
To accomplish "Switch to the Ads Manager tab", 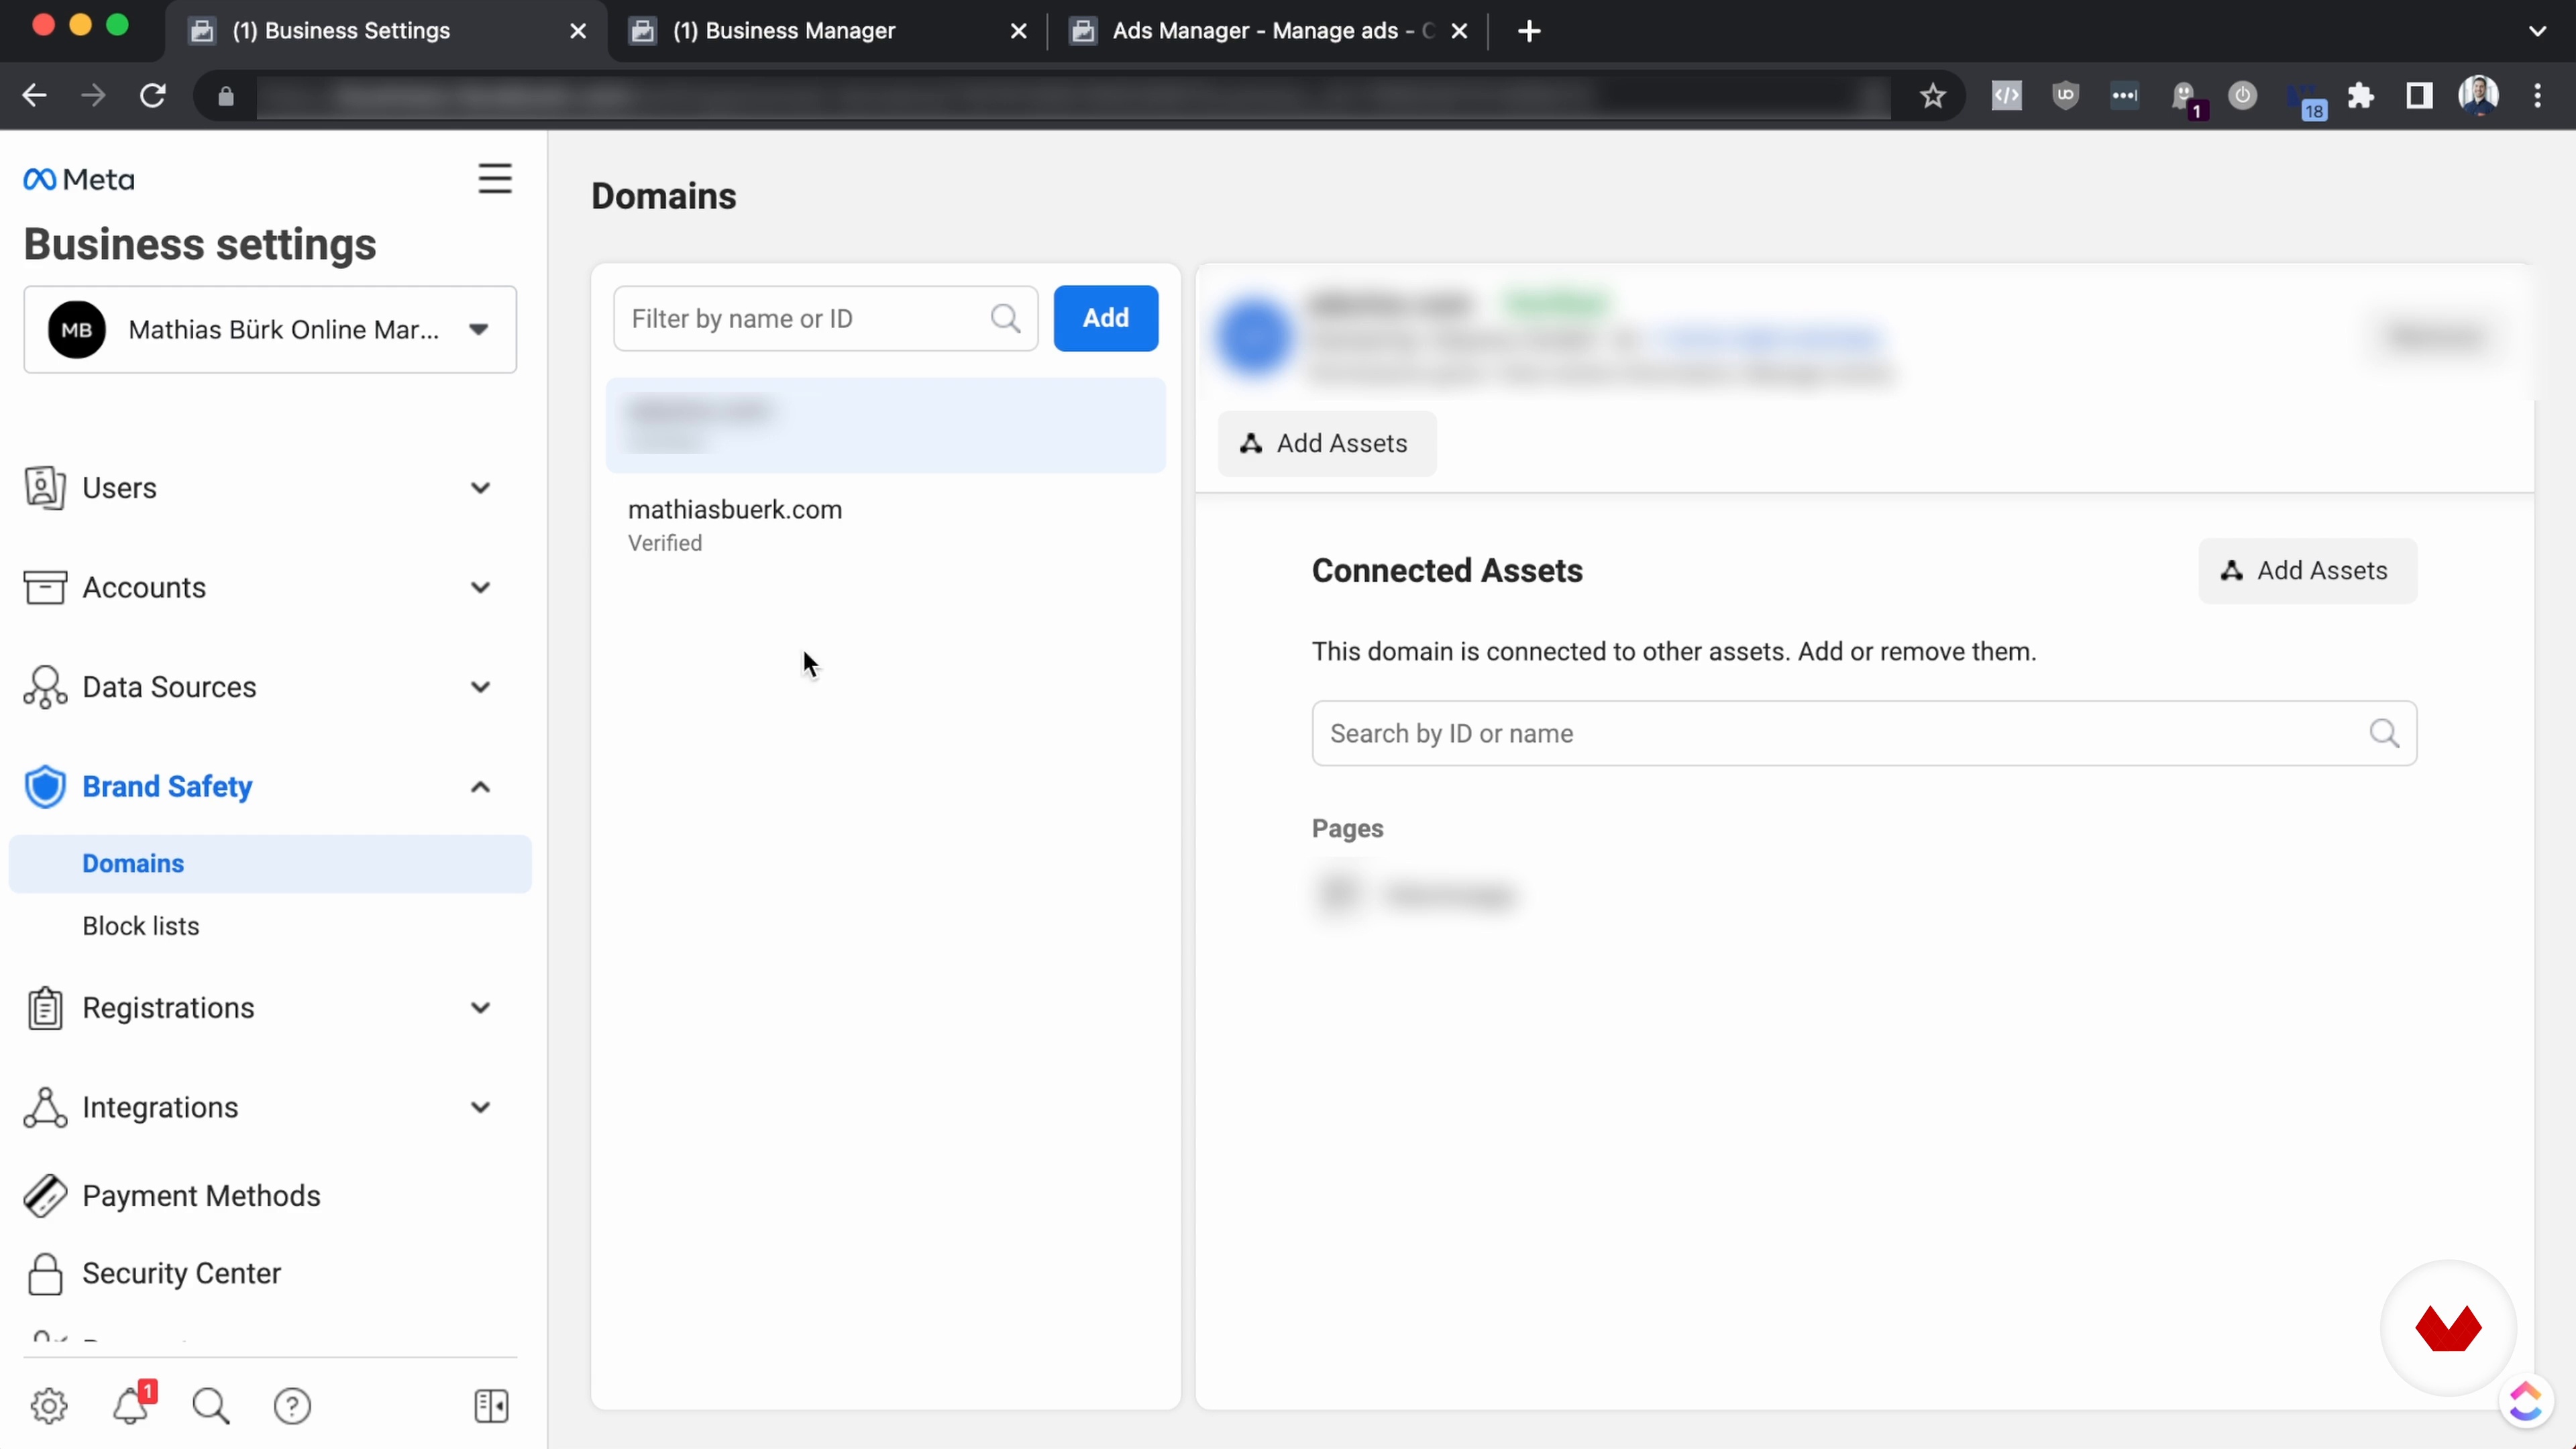I will pyautogui.click(x=1268, y=31).
